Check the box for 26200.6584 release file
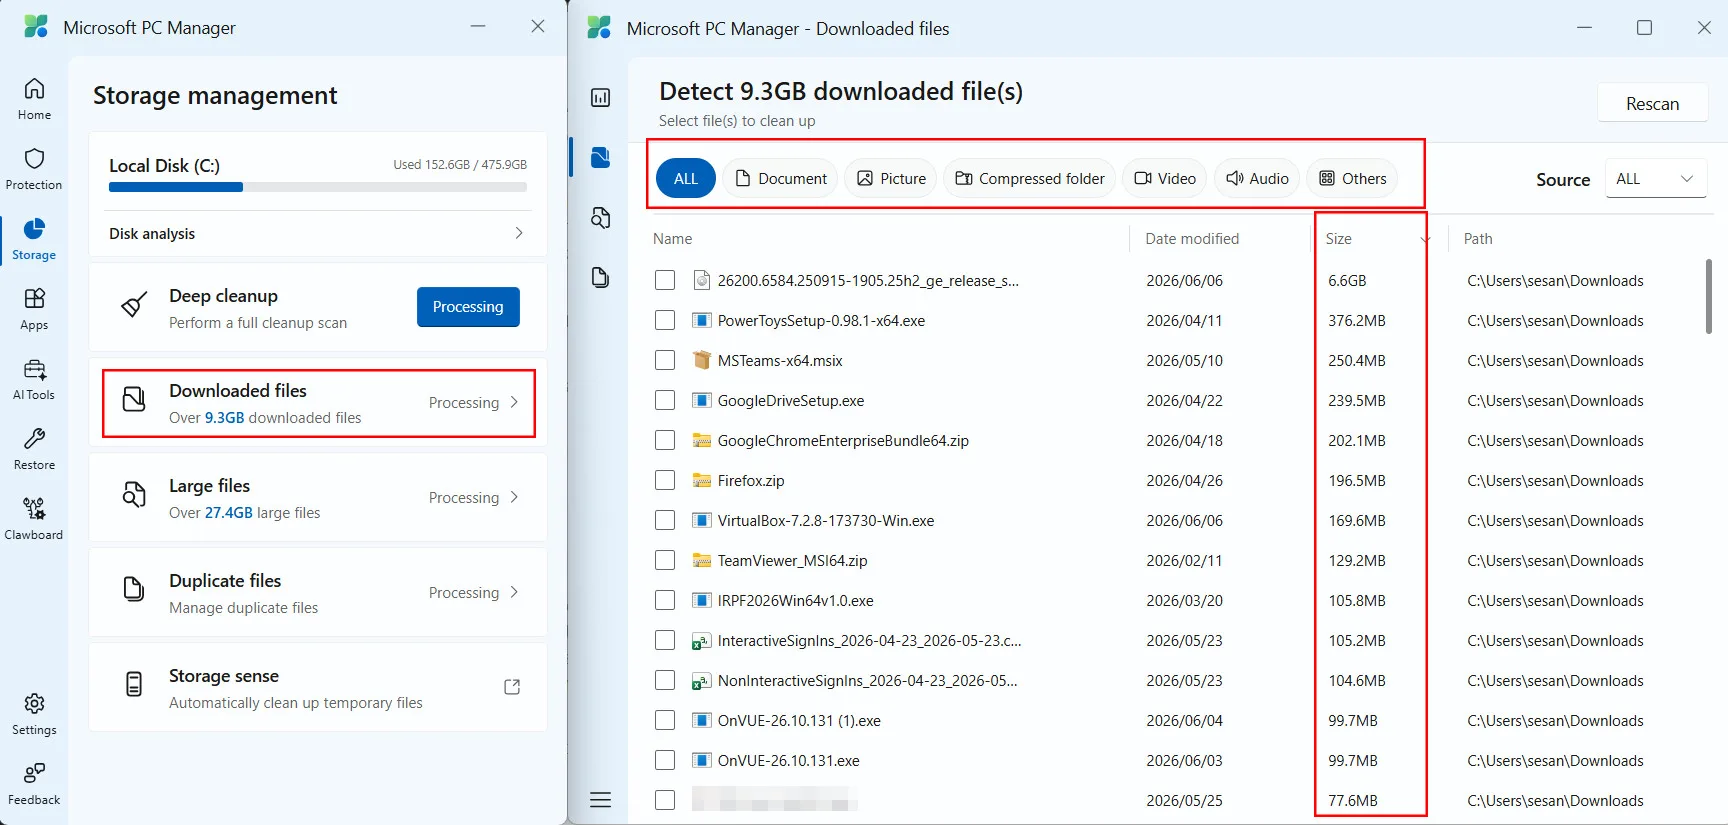1728x825 pixels. (x=665, y=280)
